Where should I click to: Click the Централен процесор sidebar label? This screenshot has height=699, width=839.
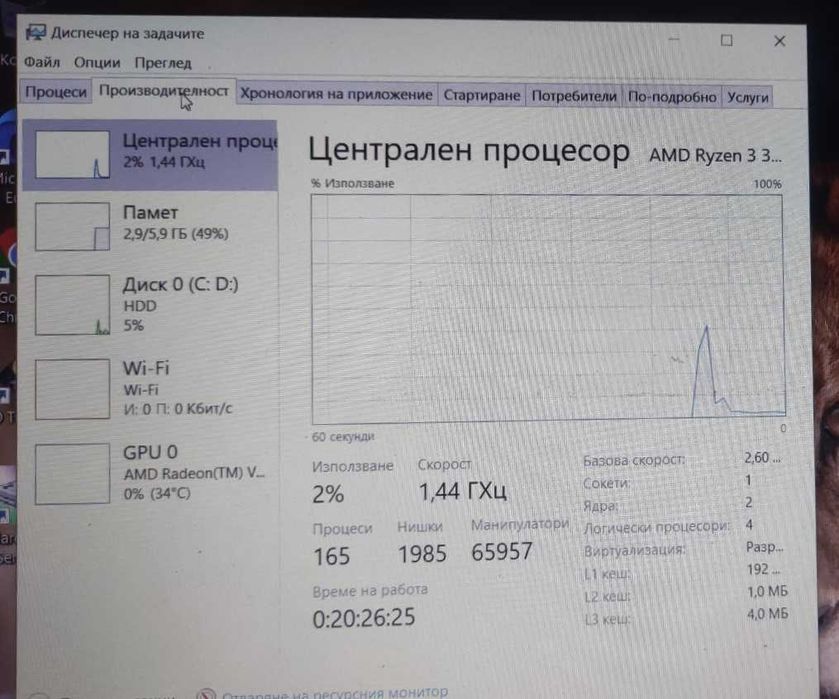coord(200,141)
